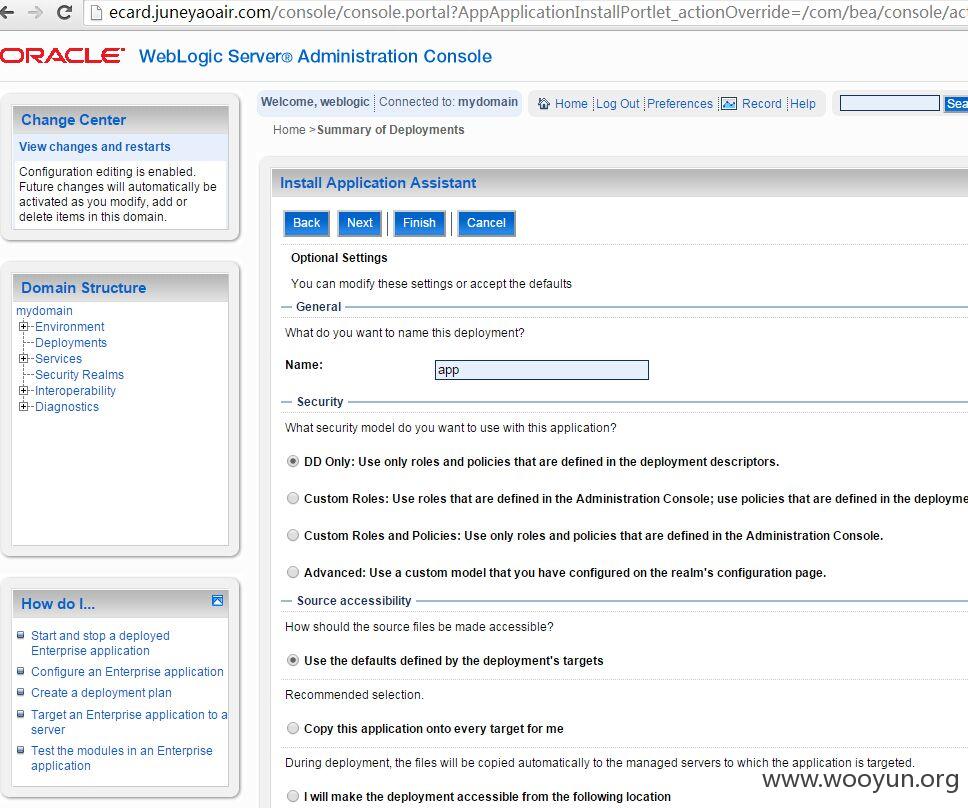Open View changes and restarts link
The width and height of the screenshot is (968, 808).
point(94,146)
